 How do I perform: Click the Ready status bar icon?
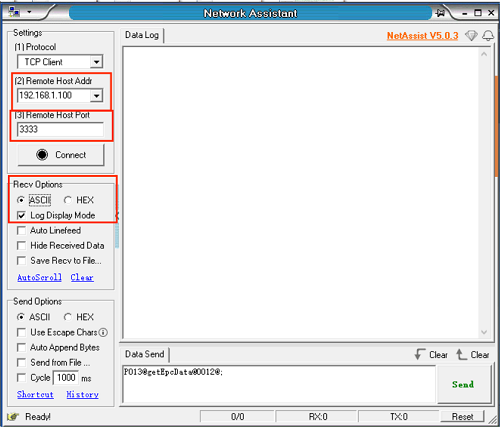click(13, 417)
